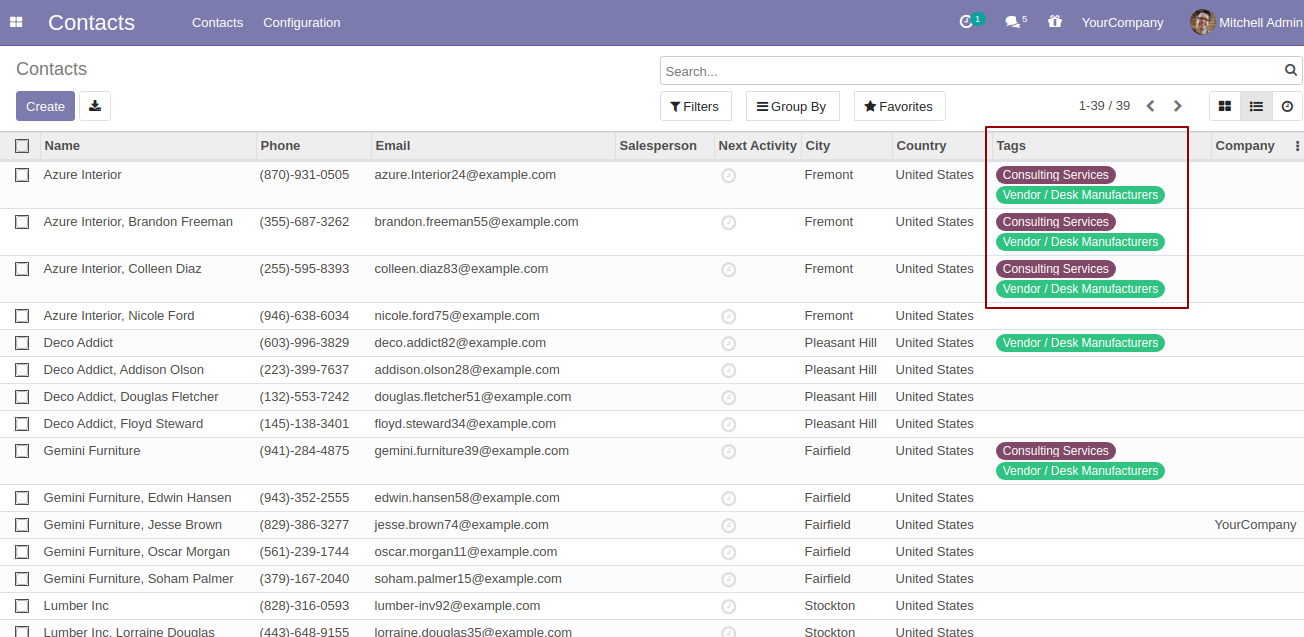The image size is (1304, 637).
Task: Click activity clock for Oscar Morgan row
Action: 729,553
